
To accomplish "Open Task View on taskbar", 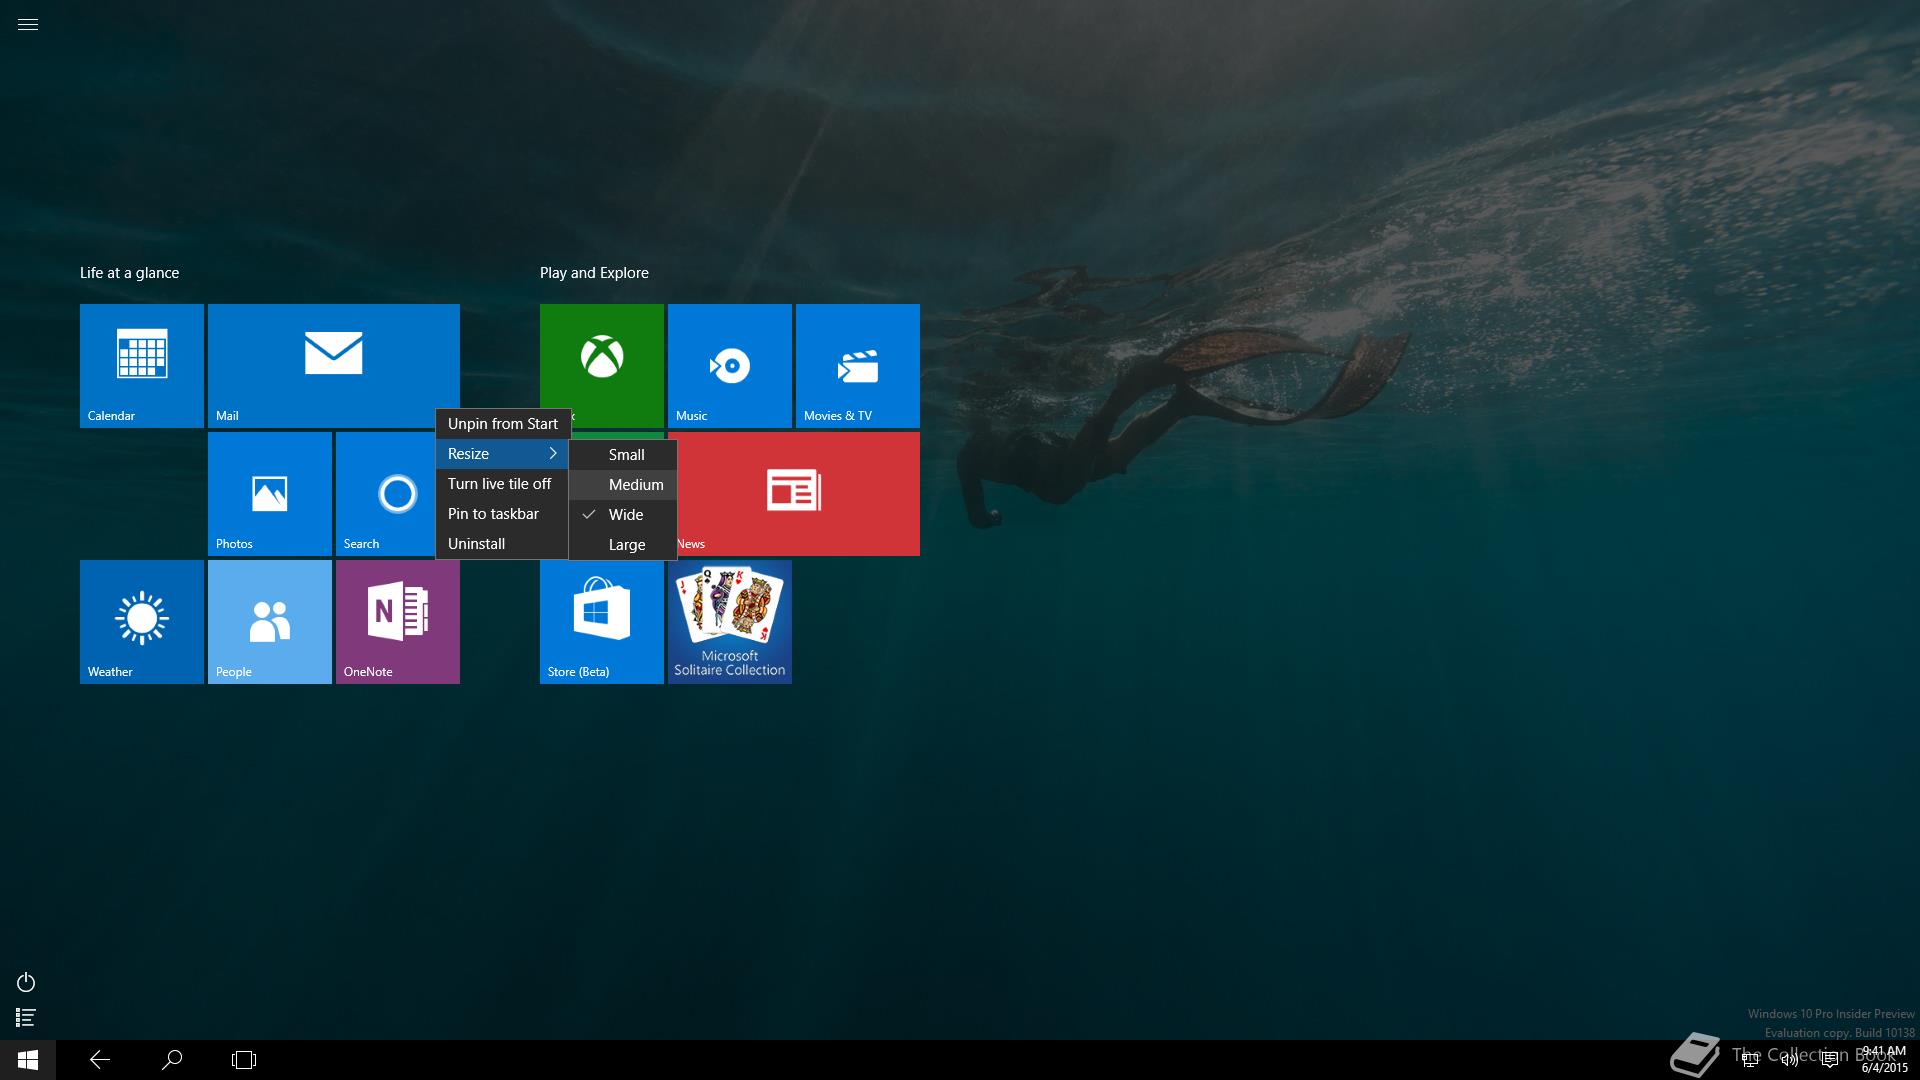I will click(x=244, y=1060).
